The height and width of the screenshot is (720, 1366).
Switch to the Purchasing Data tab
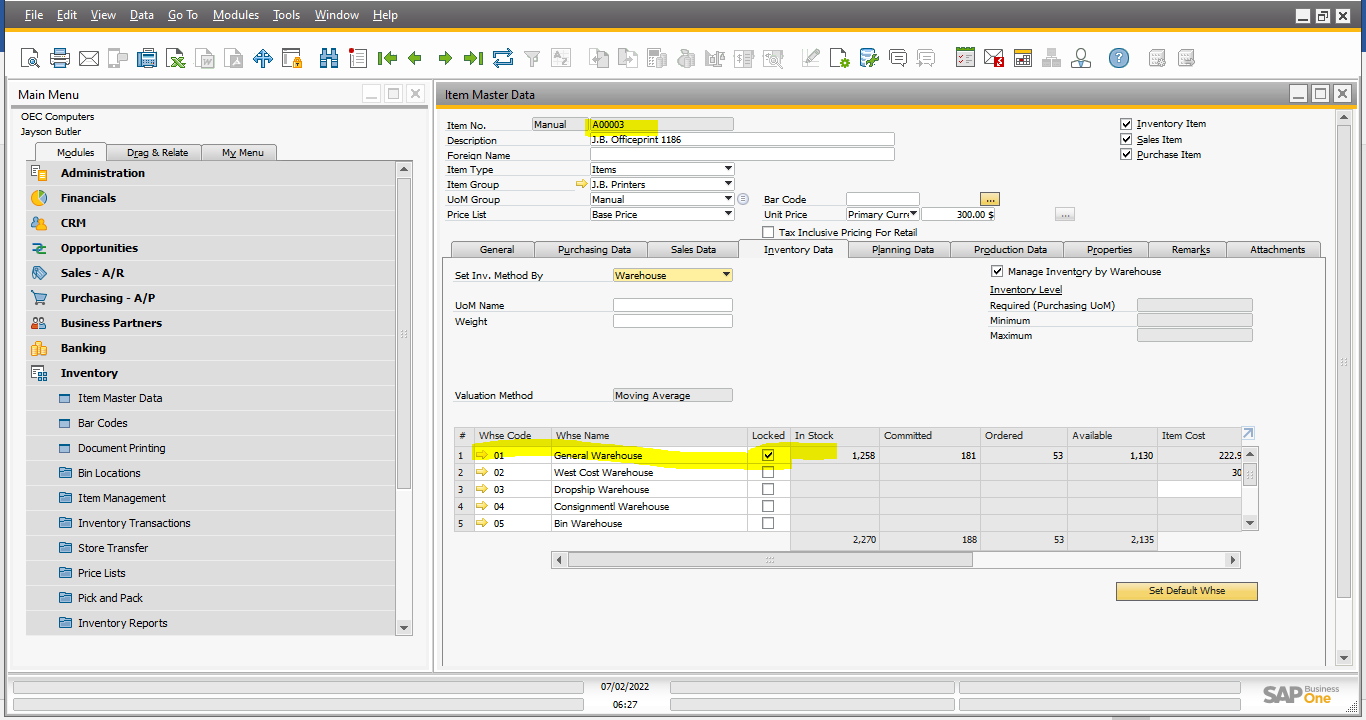[x=593, y=249]
